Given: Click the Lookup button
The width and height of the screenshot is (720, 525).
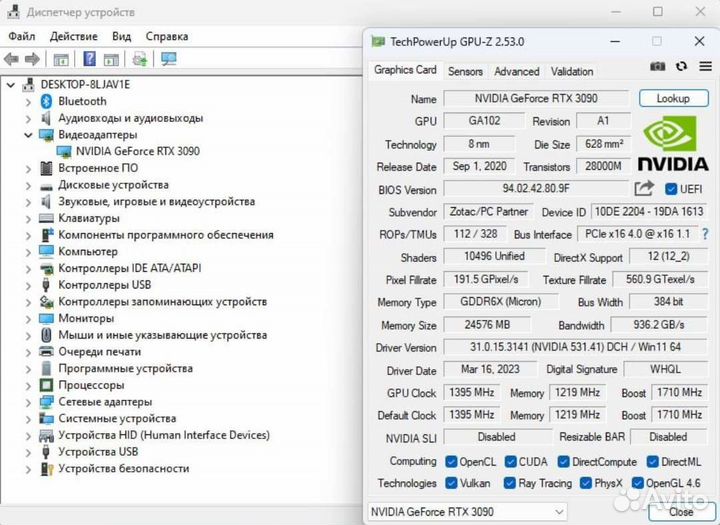Looking at the screenshot, I should [x=674, y=98].
